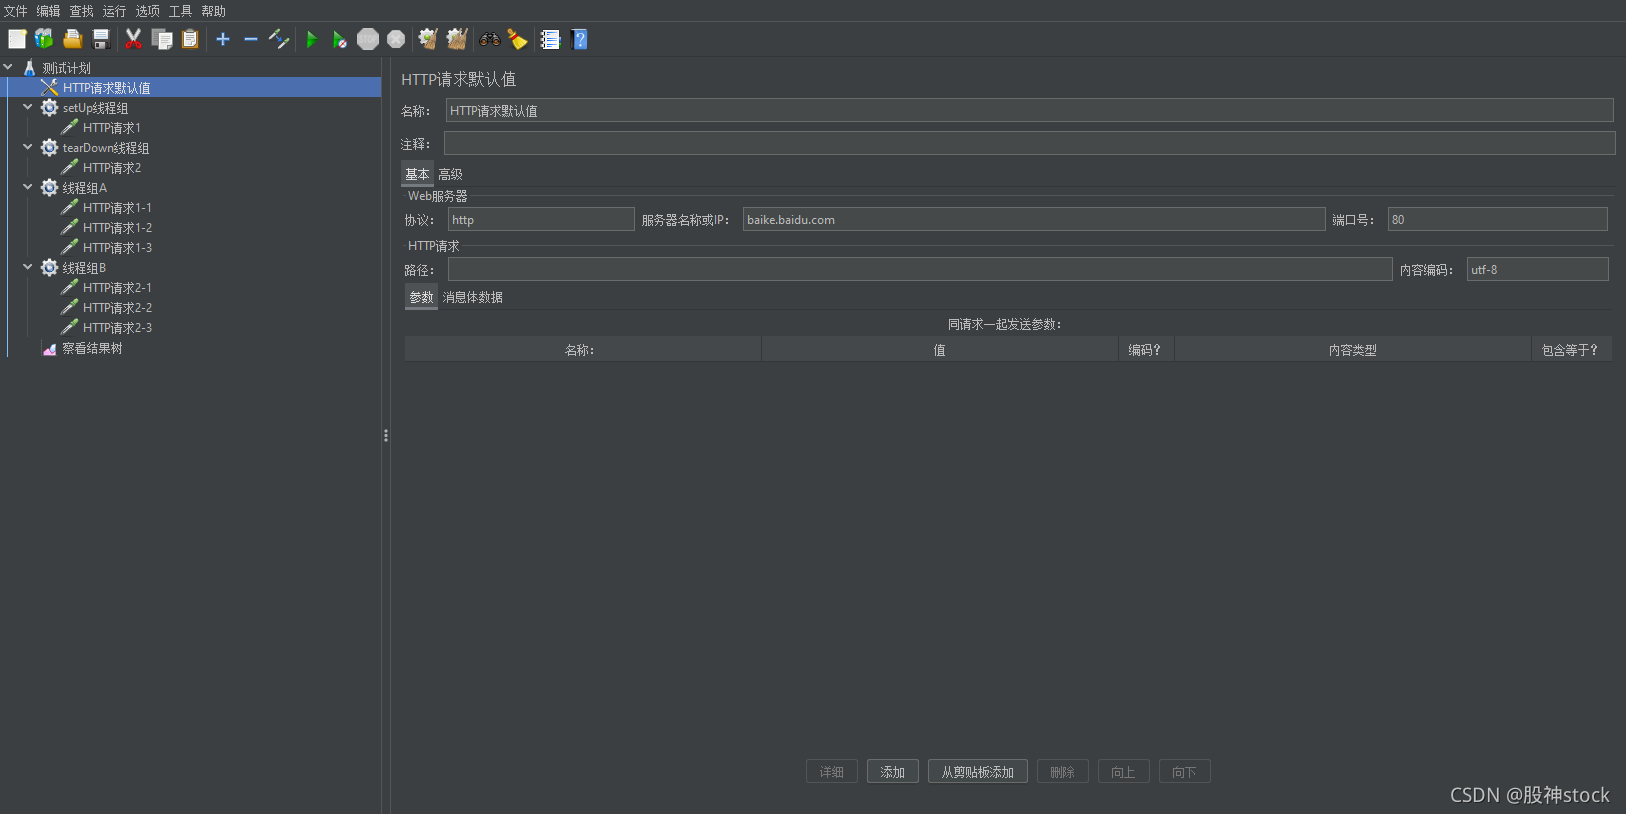
Task: Open the Templates toolbar icon
Action: pyautogui.click(x=44, y=39)
